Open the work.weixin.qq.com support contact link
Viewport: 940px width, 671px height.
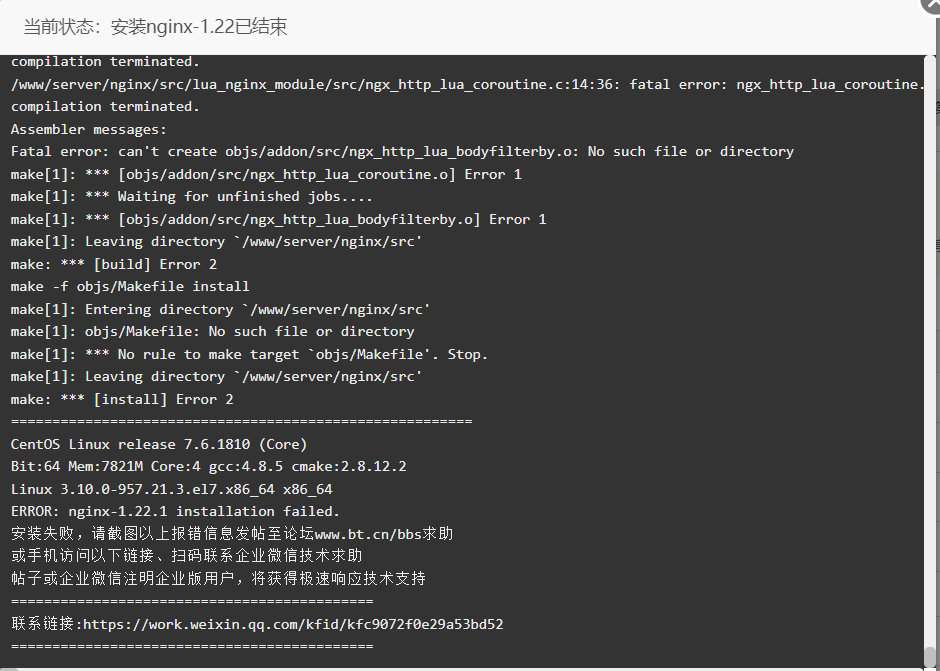(293, 624)
